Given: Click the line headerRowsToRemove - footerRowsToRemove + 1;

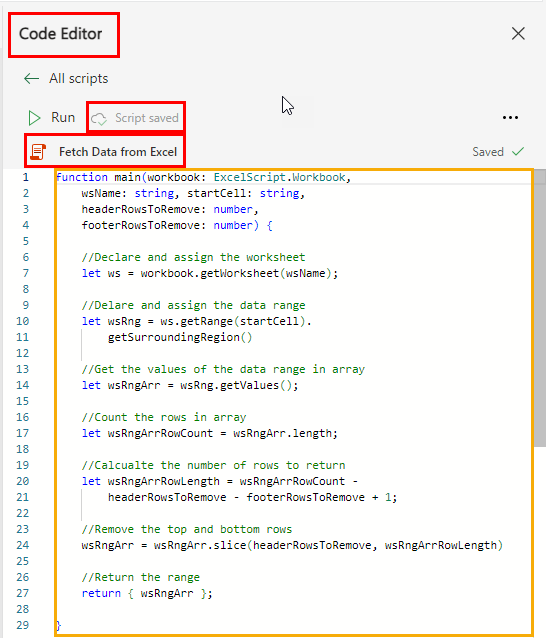Looking at the screenshot, I should tap(252, 497).
